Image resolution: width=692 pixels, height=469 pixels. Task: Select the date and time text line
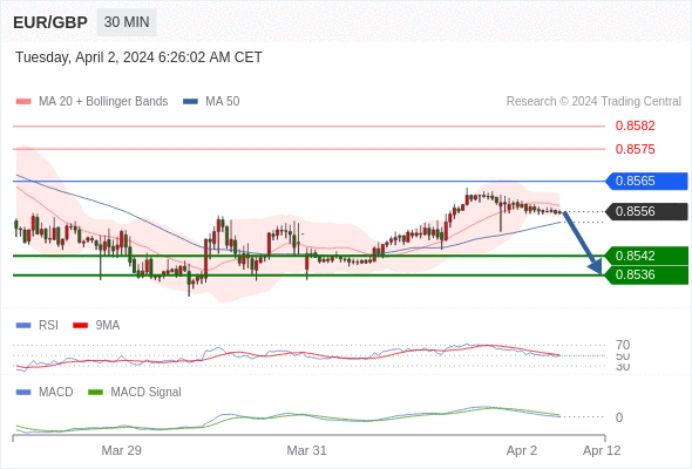point(139,57)
